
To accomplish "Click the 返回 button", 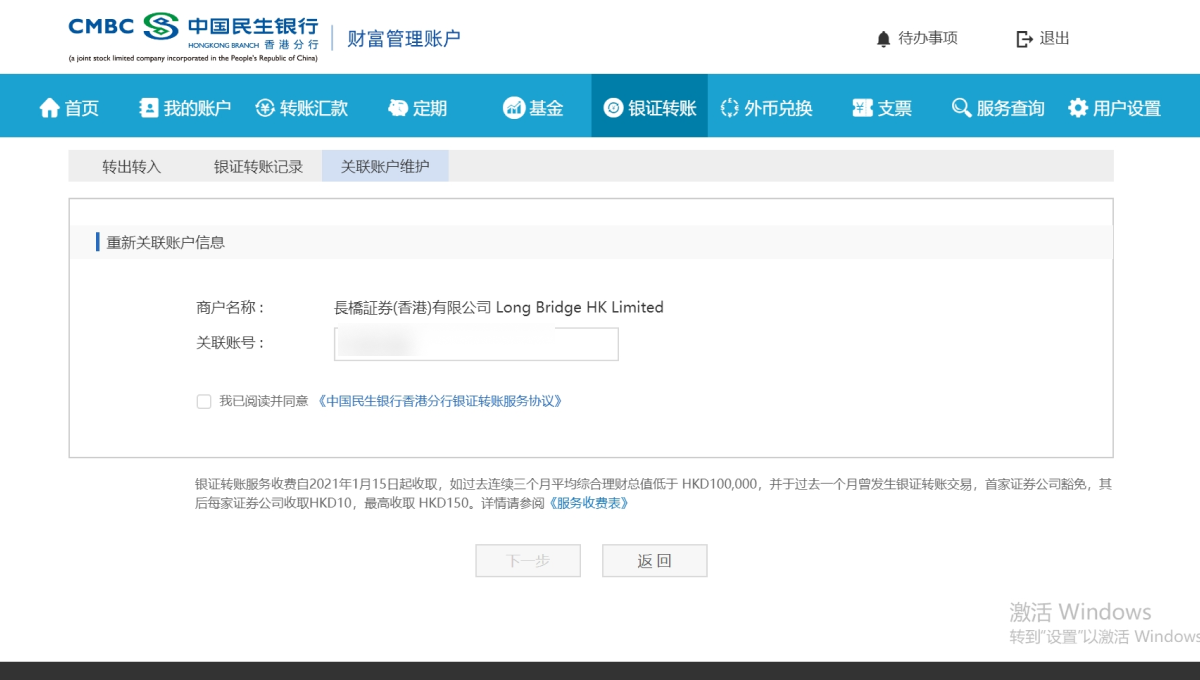I will click(655, 561).
